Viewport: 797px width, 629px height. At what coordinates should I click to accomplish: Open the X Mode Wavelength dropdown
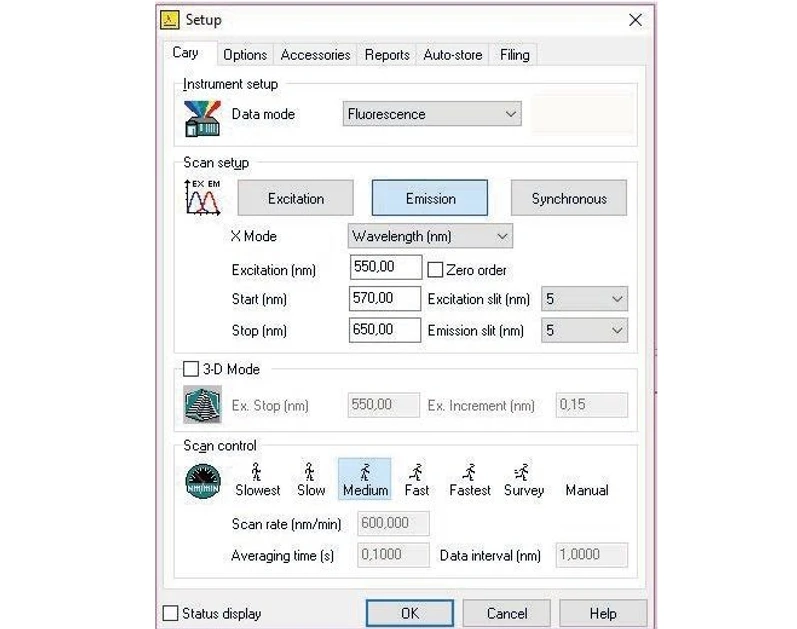[x=430, y=236]
